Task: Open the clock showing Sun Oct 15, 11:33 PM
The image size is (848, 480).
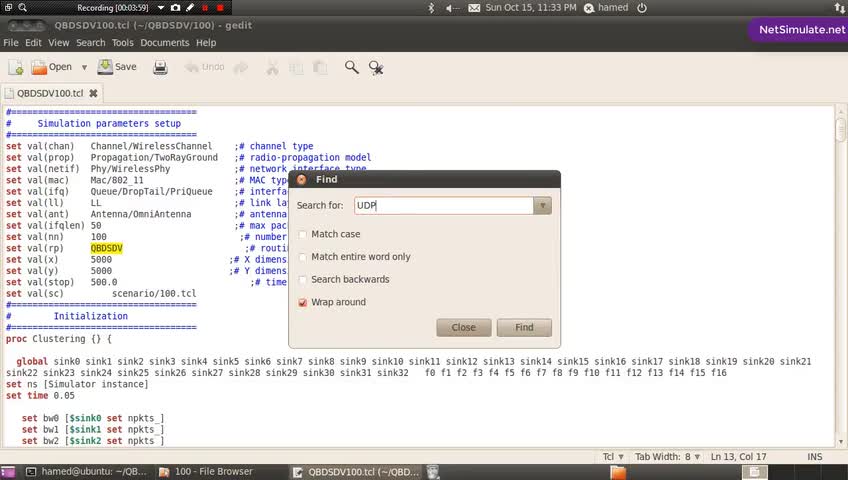Action: click(x=531, y=8)
